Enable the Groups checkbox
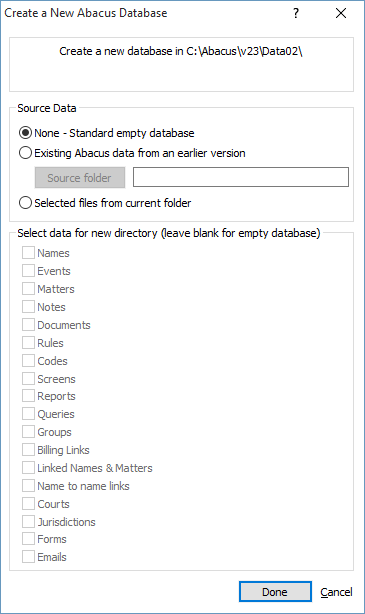 (28, 432)
